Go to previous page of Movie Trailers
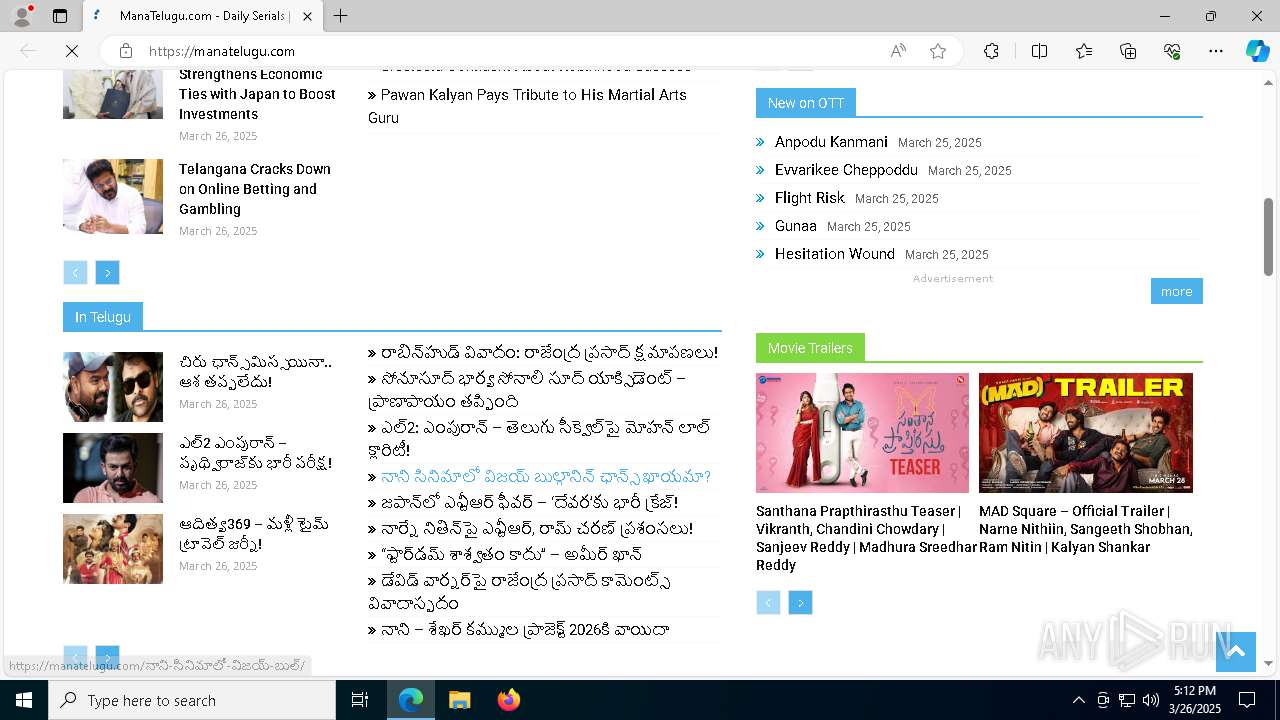Viewport: 1280px width, 720px height. click(x=768, y=602)
